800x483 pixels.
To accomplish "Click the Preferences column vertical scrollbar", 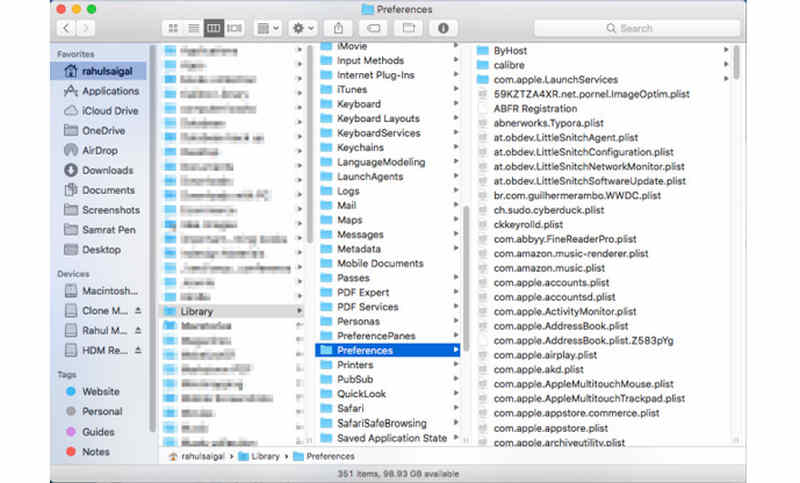I will (x=736, y=62).
